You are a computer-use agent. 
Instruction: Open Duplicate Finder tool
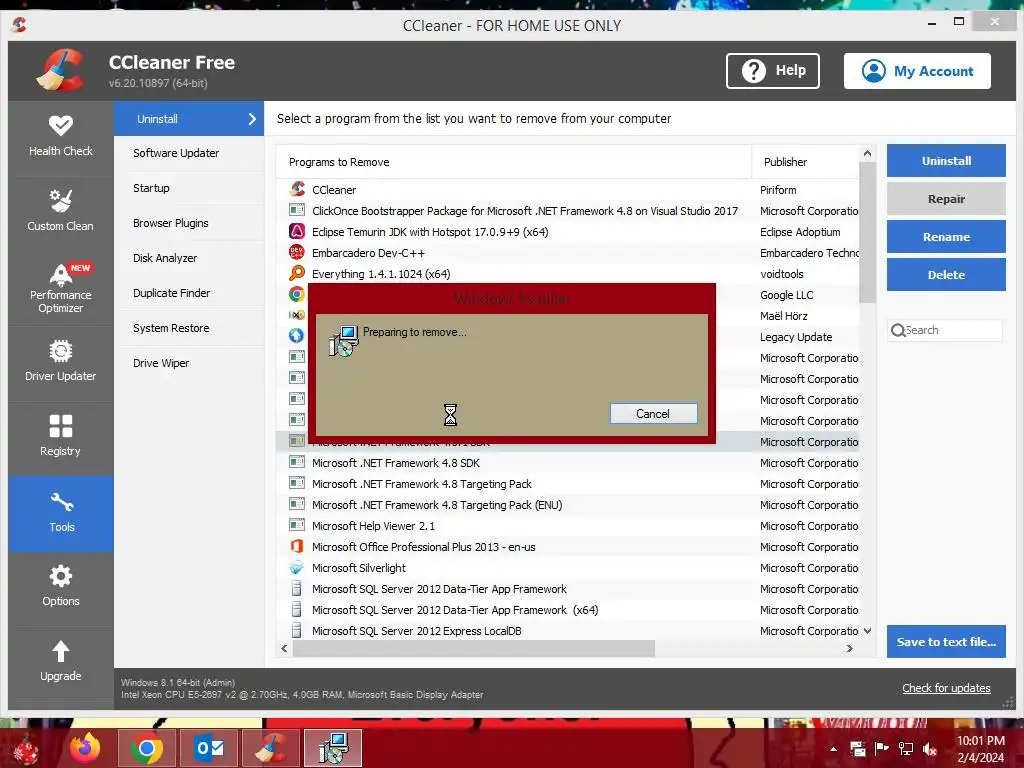(189, 293)
